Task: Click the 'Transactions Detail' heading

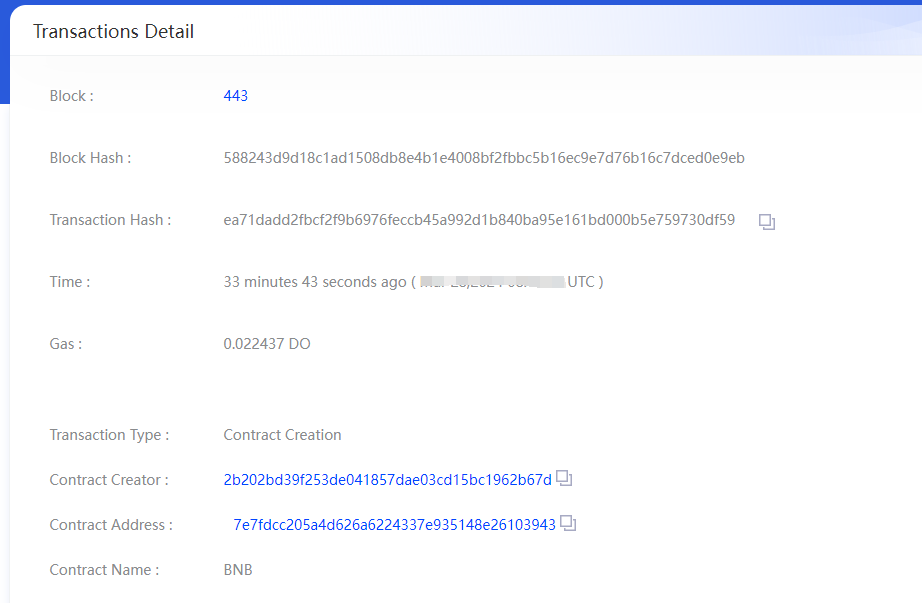Action: point(113,31)
